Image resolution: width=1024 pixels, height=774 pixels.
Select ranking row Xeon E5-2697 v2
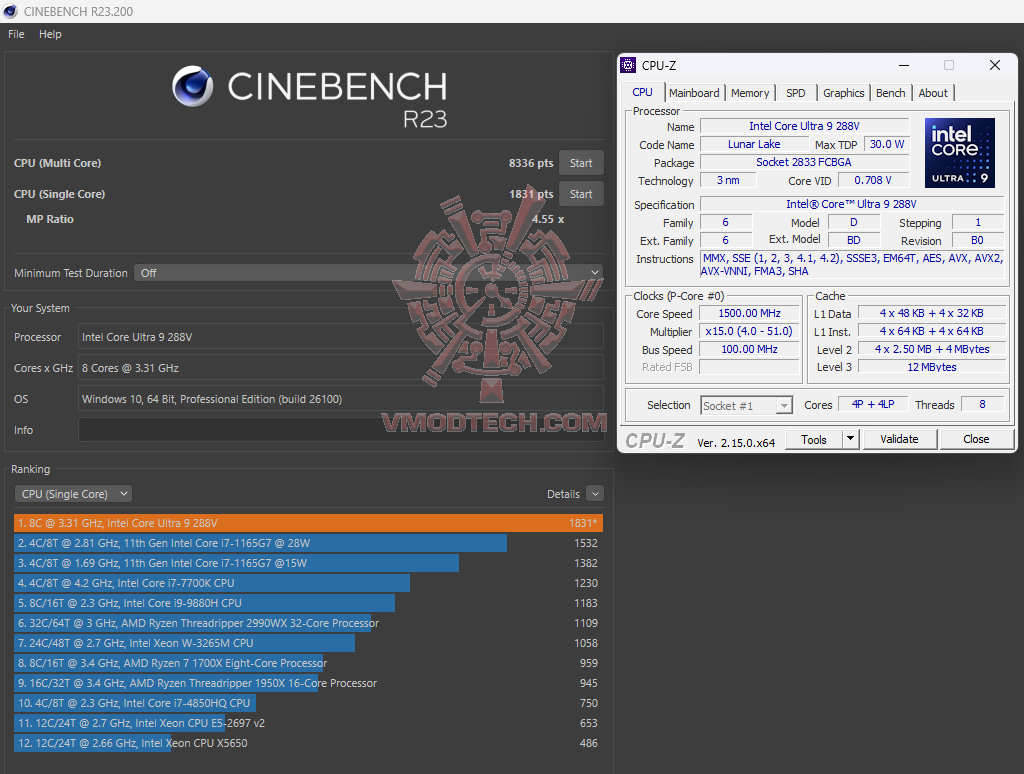[x=308, y=723]
